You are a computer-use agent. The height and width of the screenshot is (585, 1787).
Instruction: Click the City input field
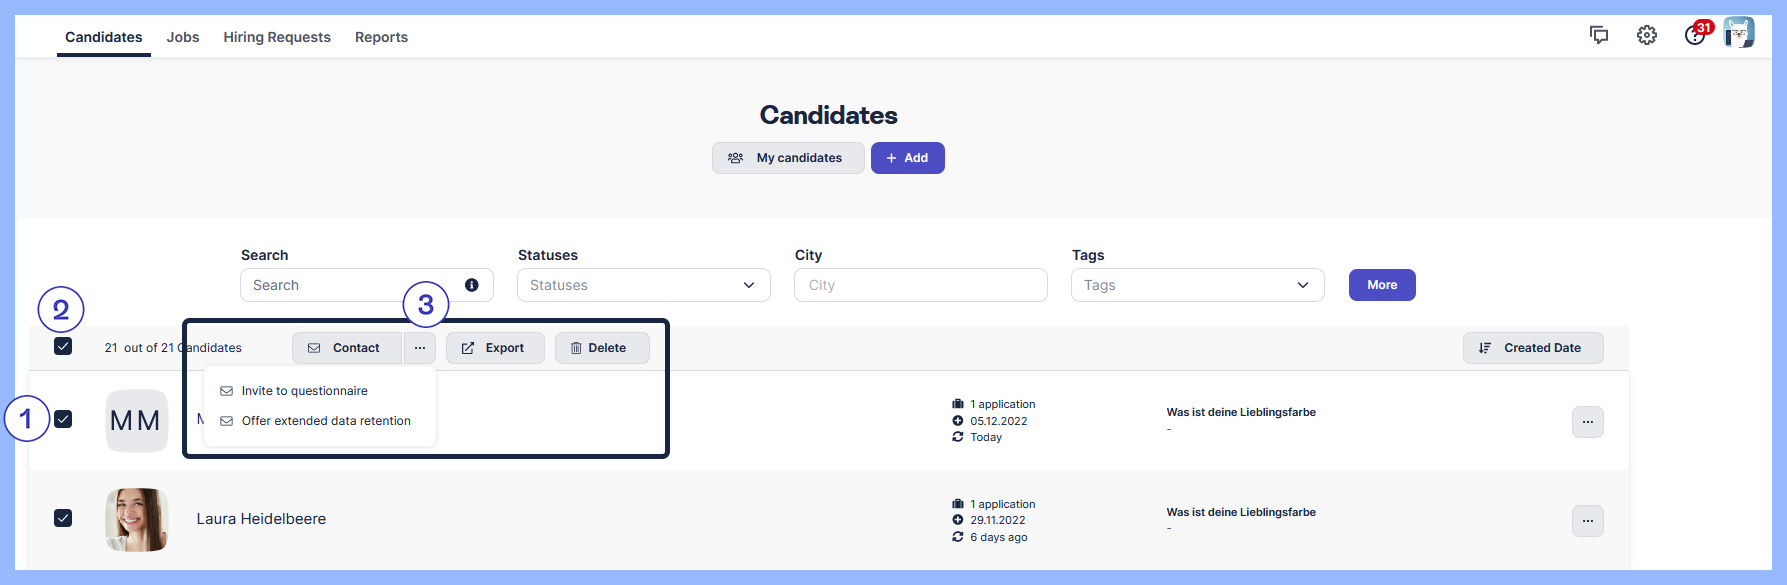920,285
